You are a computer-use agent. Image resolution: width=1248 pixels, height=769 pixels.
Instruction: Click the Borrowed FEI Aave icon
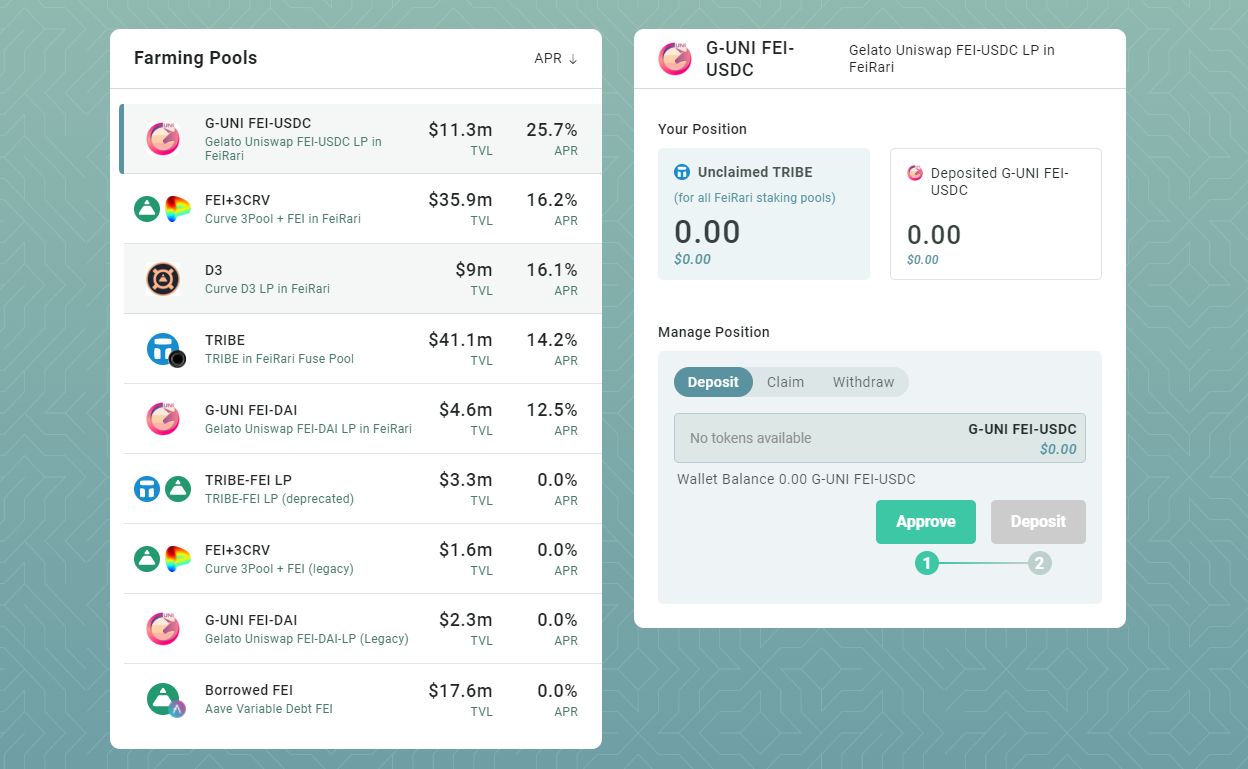165,700
